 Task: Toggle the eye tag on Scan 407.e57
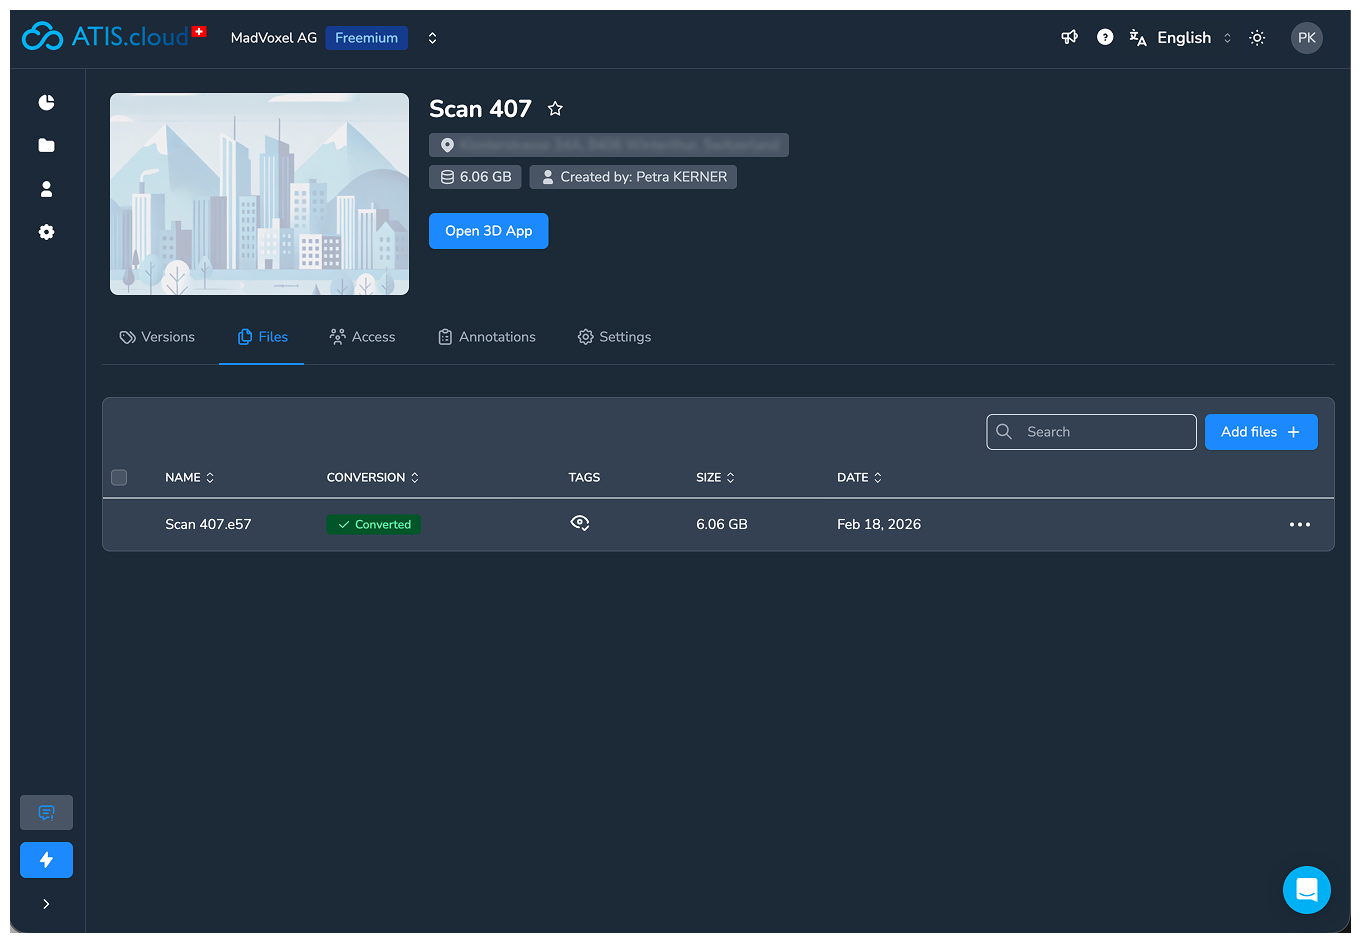pyautogui.click(x=579, y=523)
